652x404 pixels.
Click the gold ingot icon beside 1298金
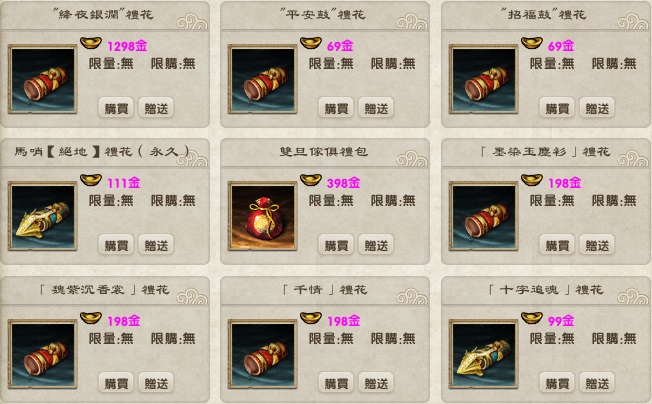tap(91, 43)
